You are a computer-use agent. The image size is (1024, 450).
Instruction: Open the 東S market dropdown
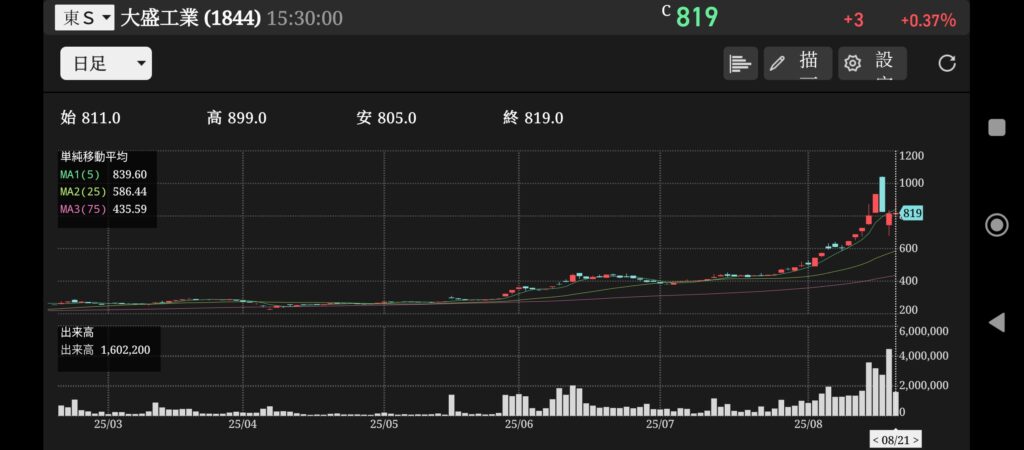(x=84, y=18)
